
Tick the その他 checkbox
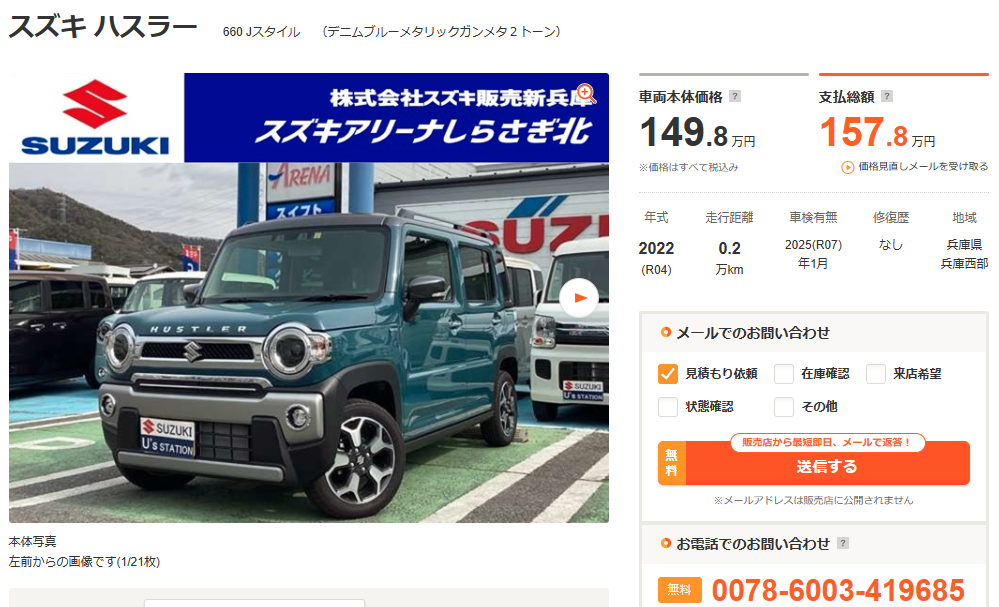784,406
